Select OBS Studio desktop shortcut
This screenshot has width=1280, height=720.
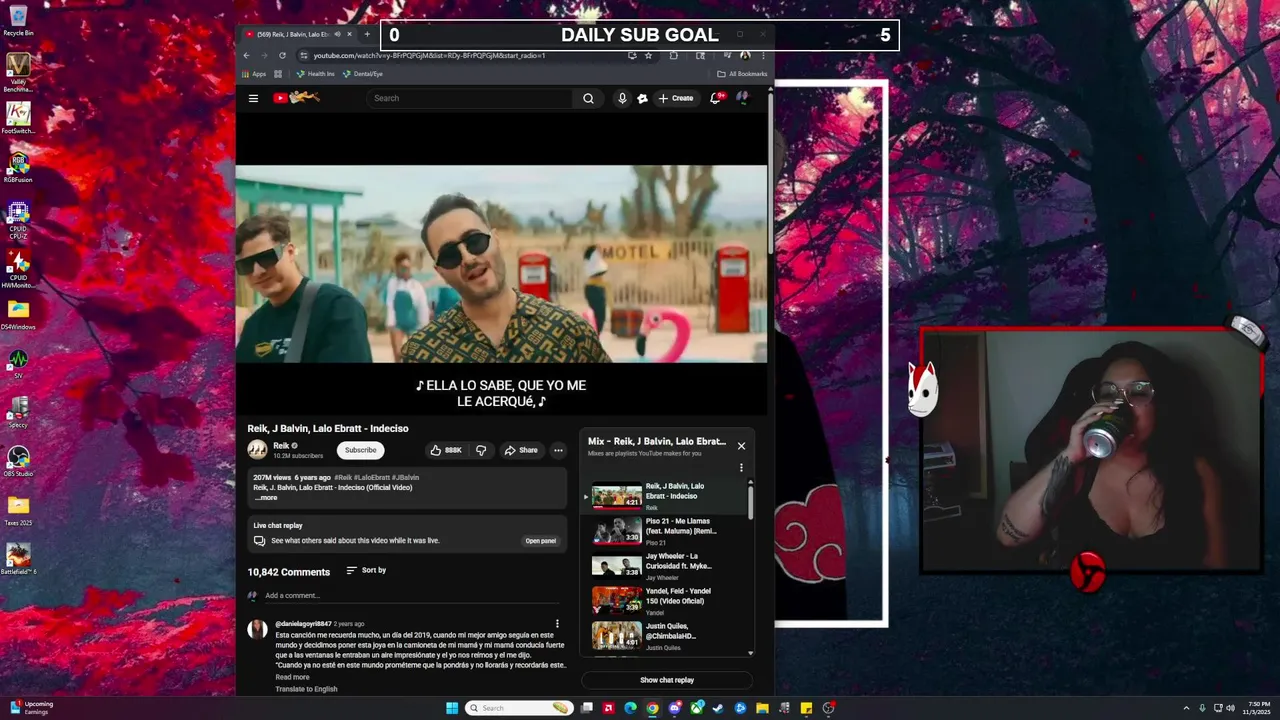tap(18, 461)
